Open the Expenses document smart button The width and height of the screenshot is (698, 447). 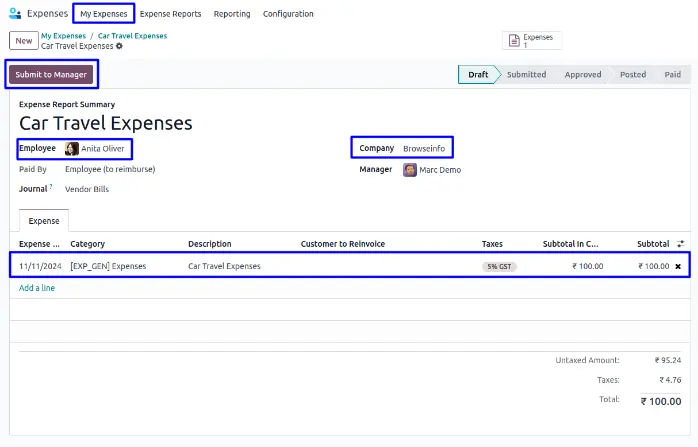pyautogui.click(x=532, y=40)
